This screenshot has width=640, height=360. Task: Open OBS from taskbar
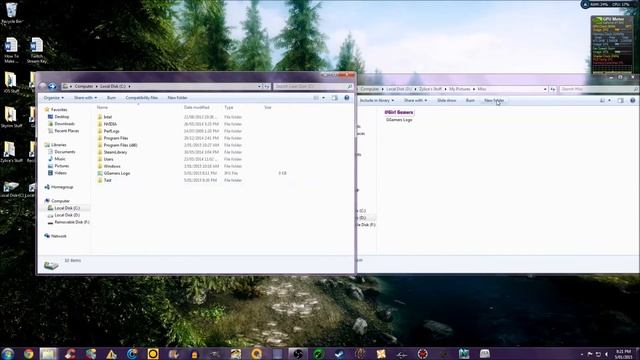[x=298, y=354]
